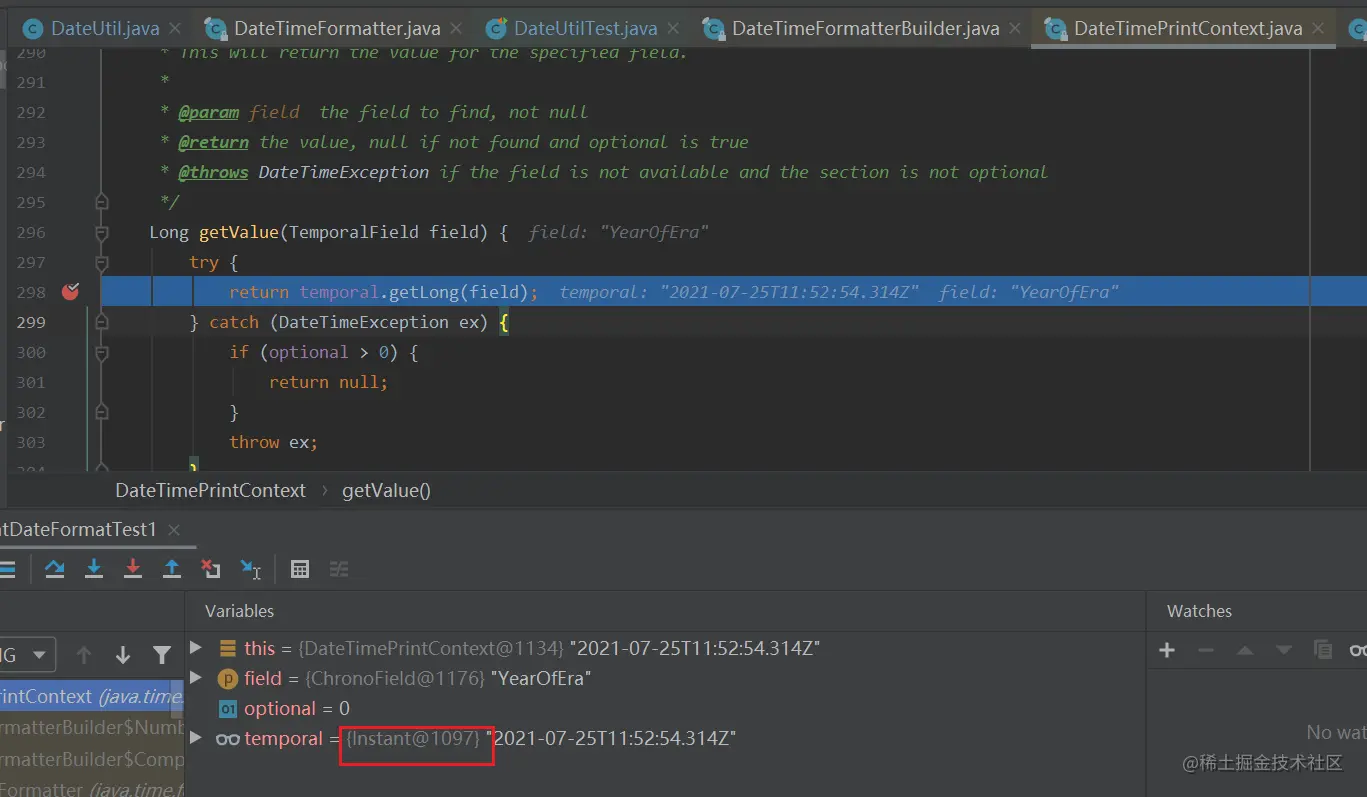Select the stack frame ending in 'rmatterBuilder$Comp'
Screen dimensions: 1367x797
92,759
